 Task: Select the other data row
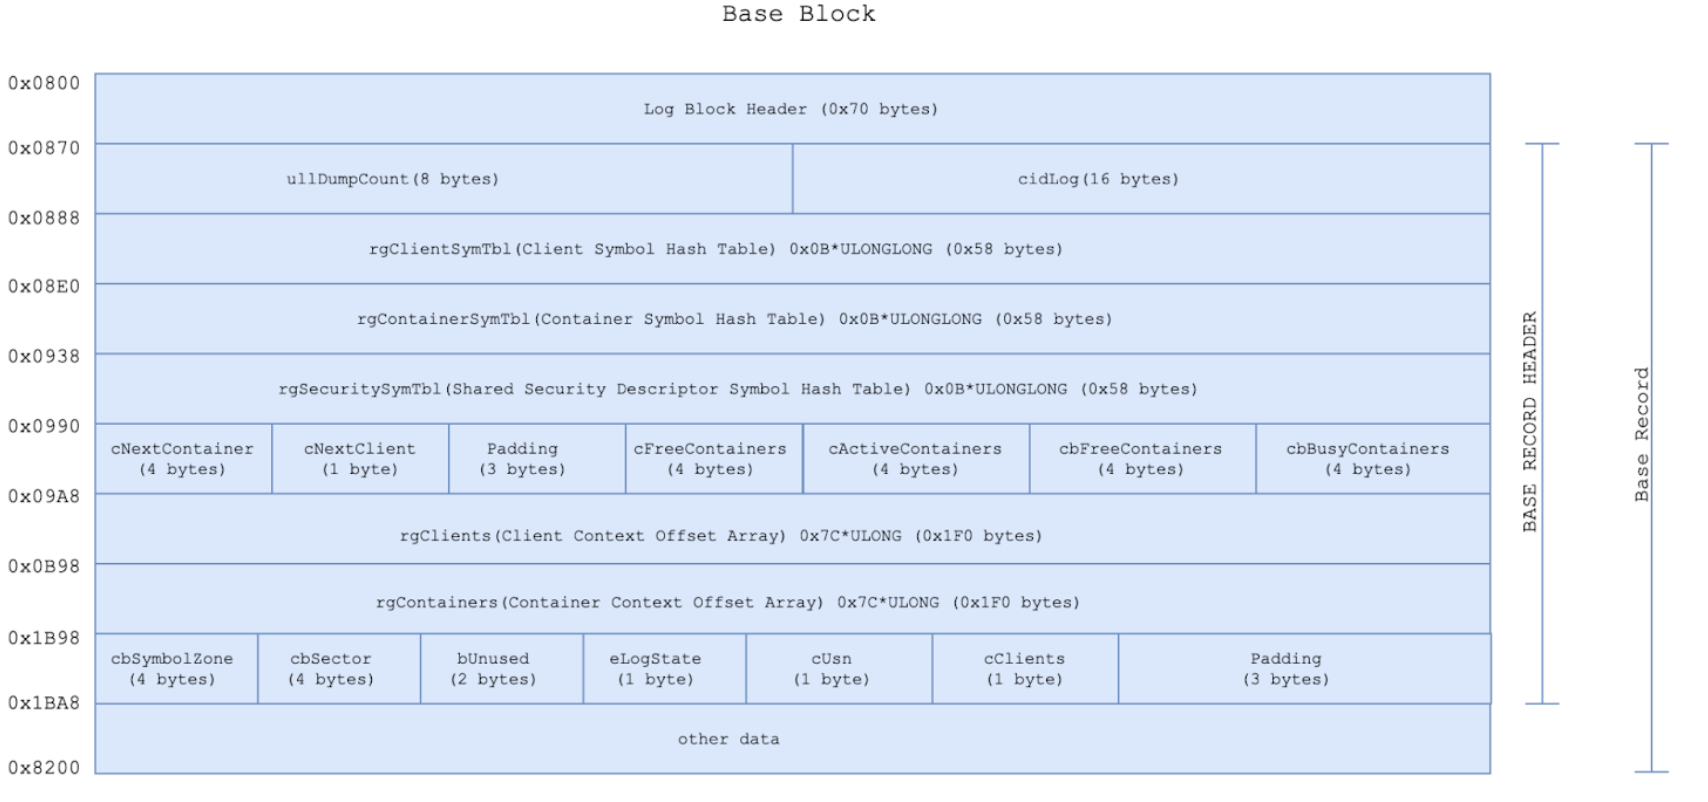(792, 738)
